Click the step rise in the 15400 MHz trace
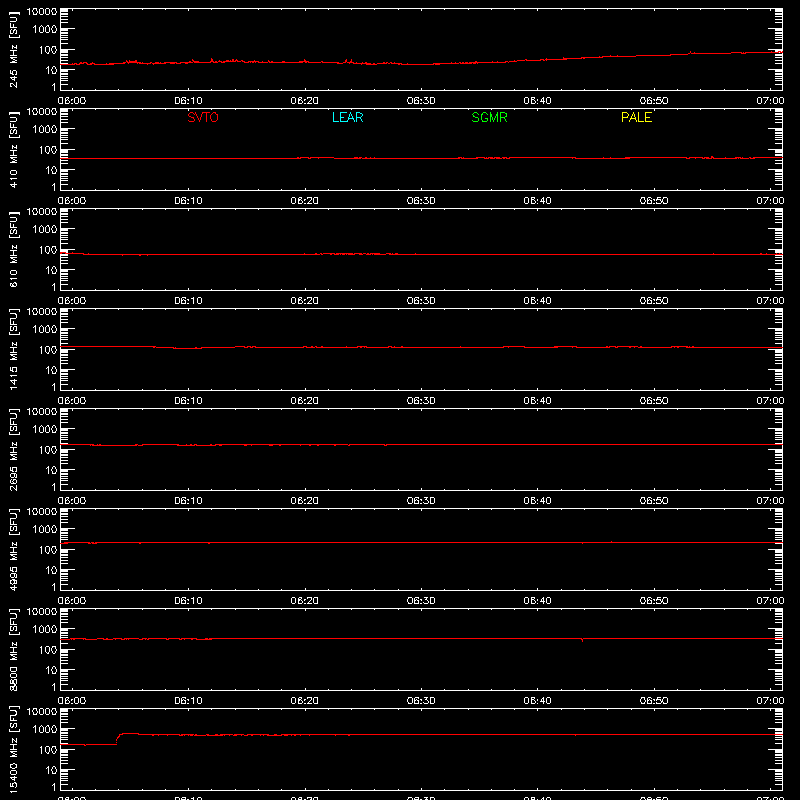This screenshot has width=800, height=800. point(118,739)
